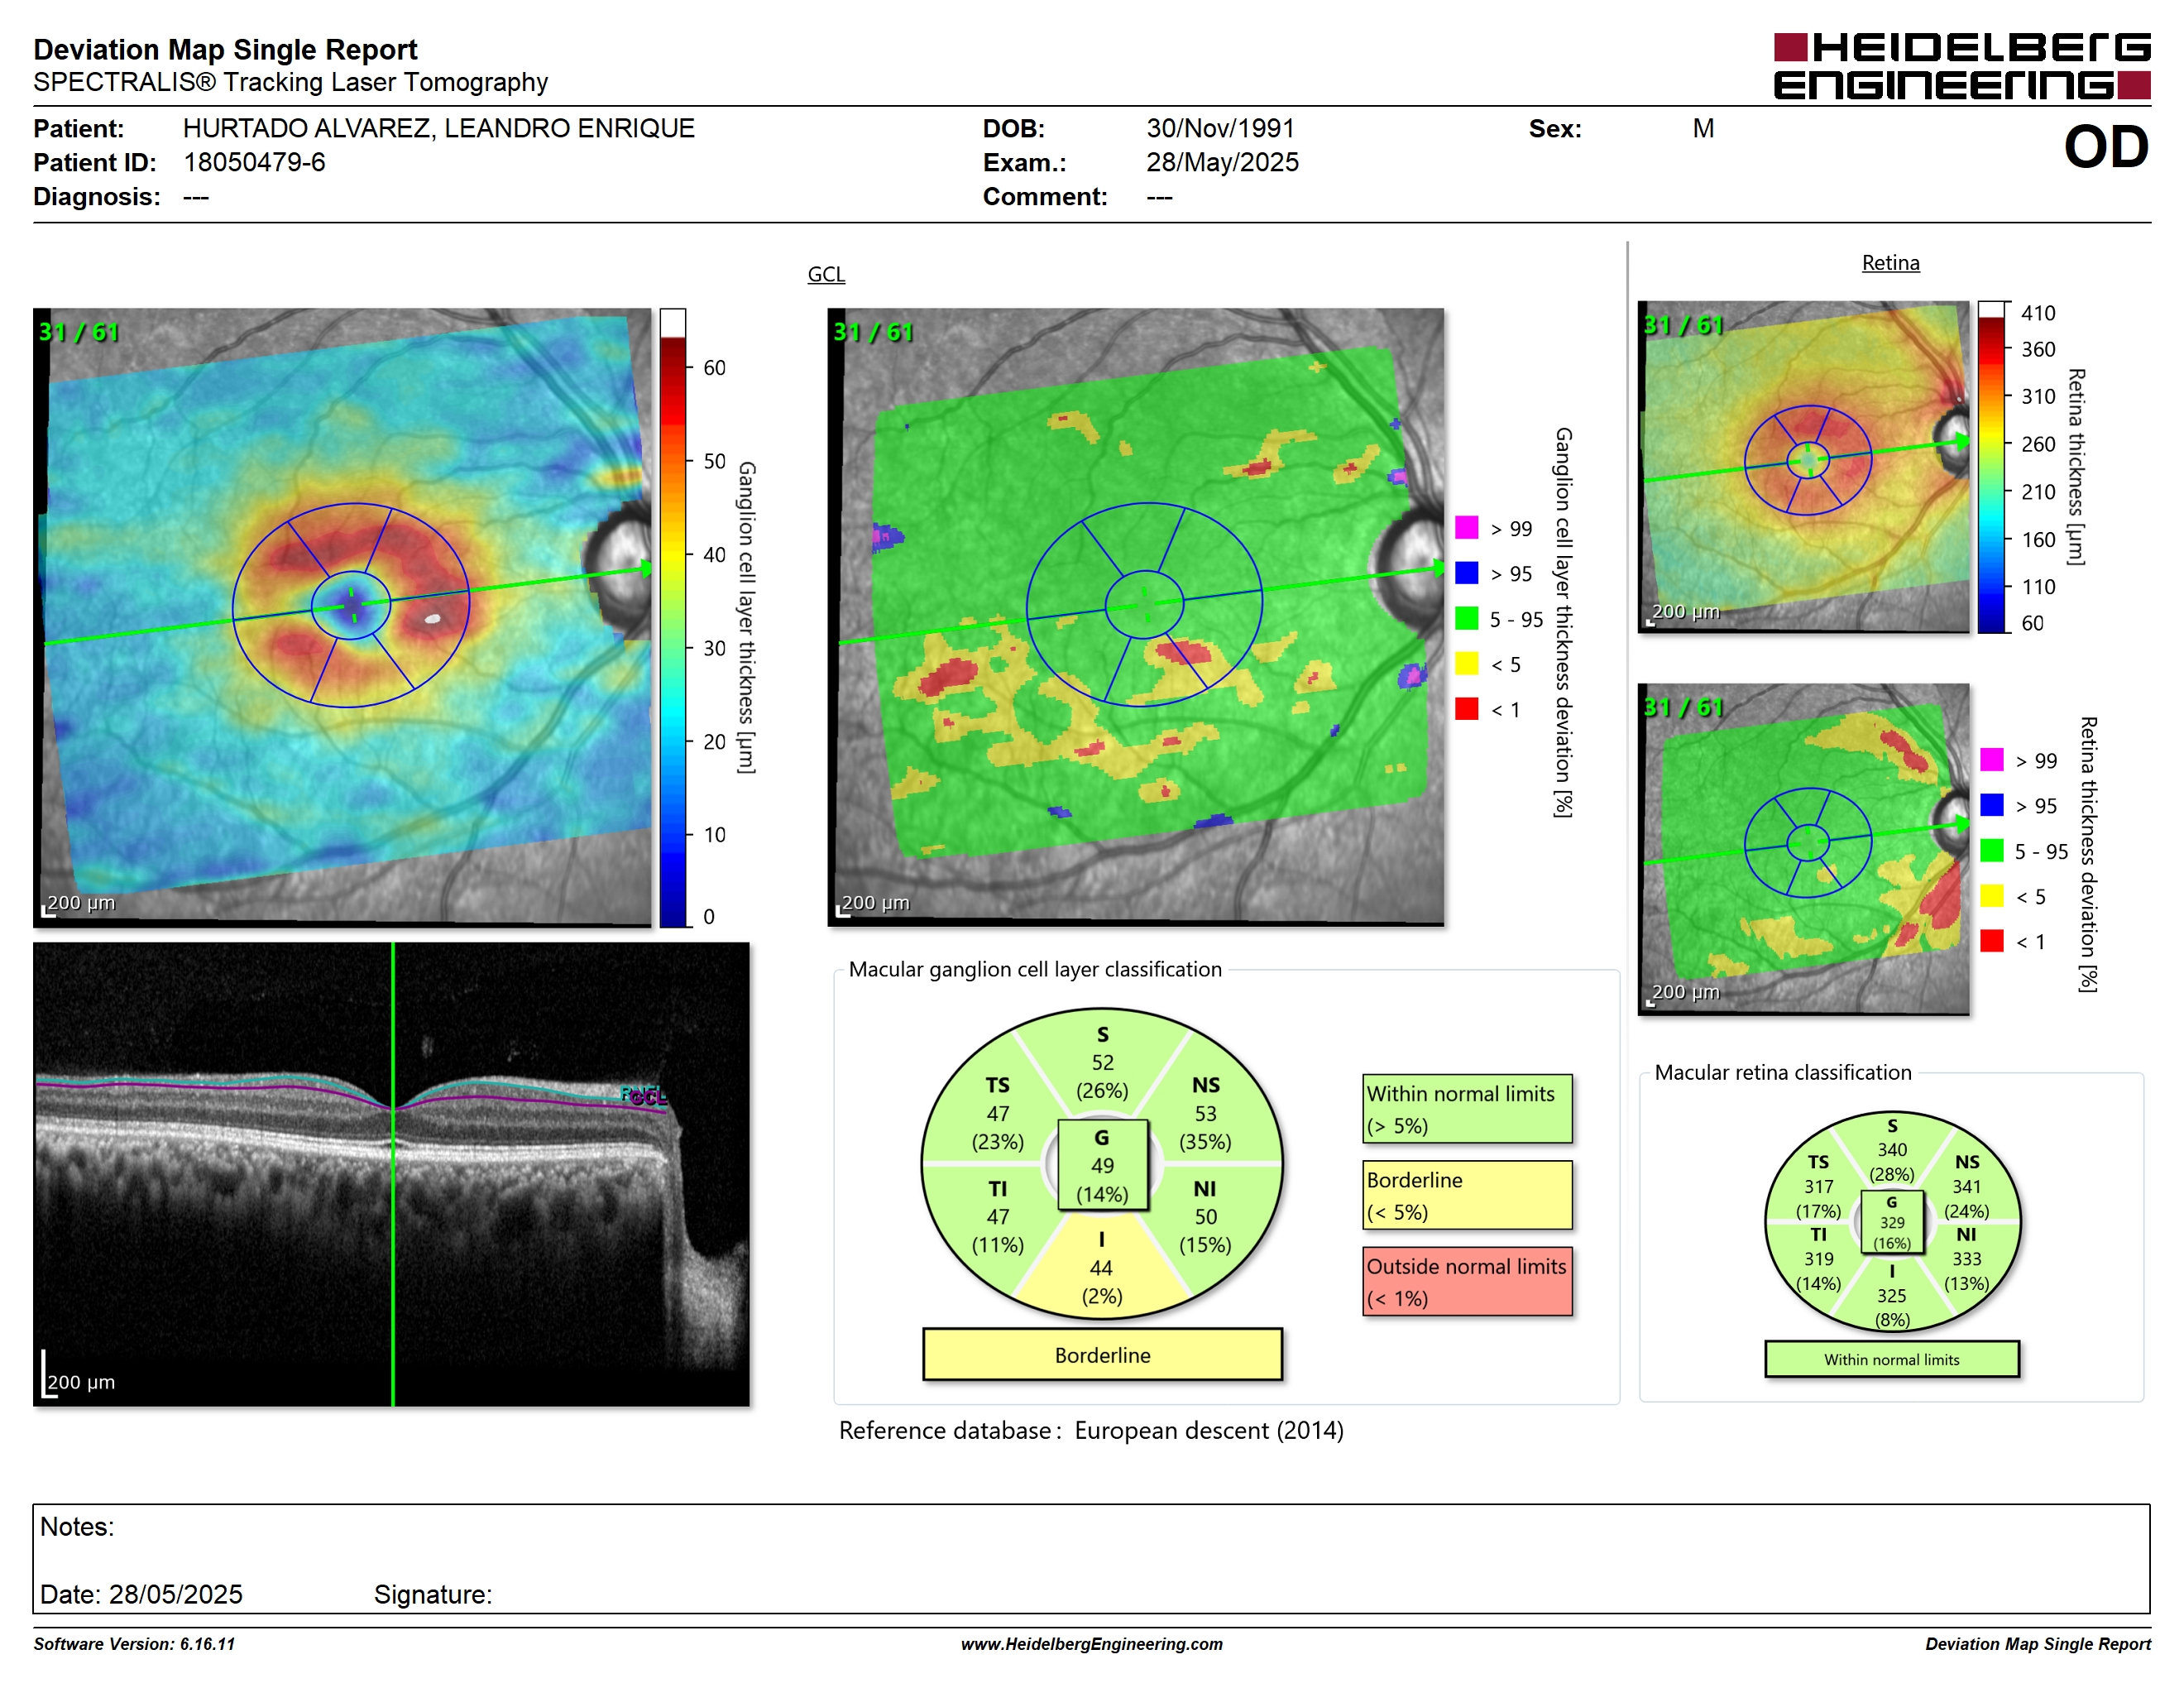Click Macular ganglion cell layer classification heading
Image resolution: width=2184 pixels, height=1688 pixels.
[1035, 969]
